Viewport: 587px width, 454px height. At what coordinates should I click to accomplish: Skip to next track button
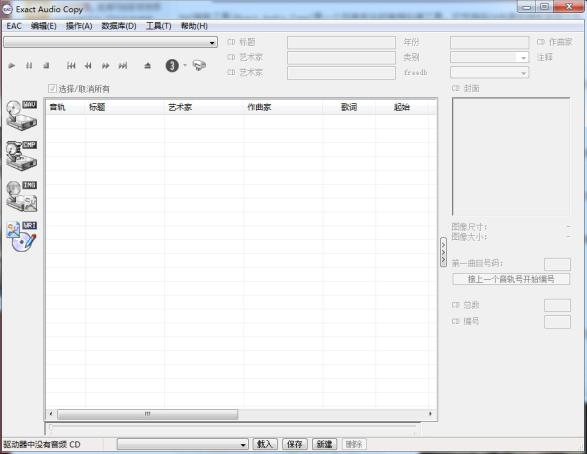click(123, 65)
